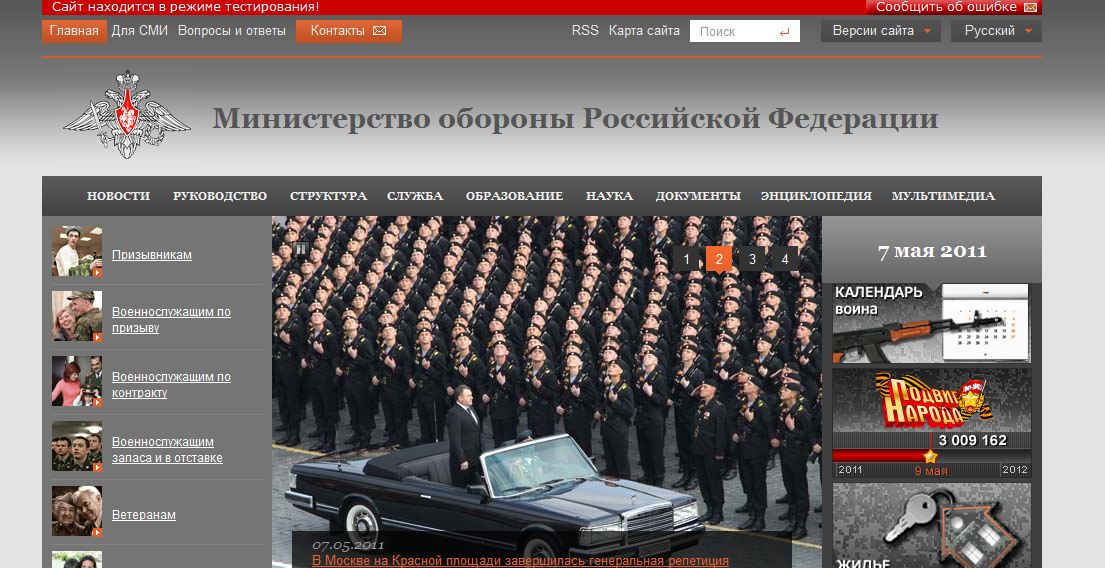
Task: Open the Структура menu
Action: [x=328, y=196]
